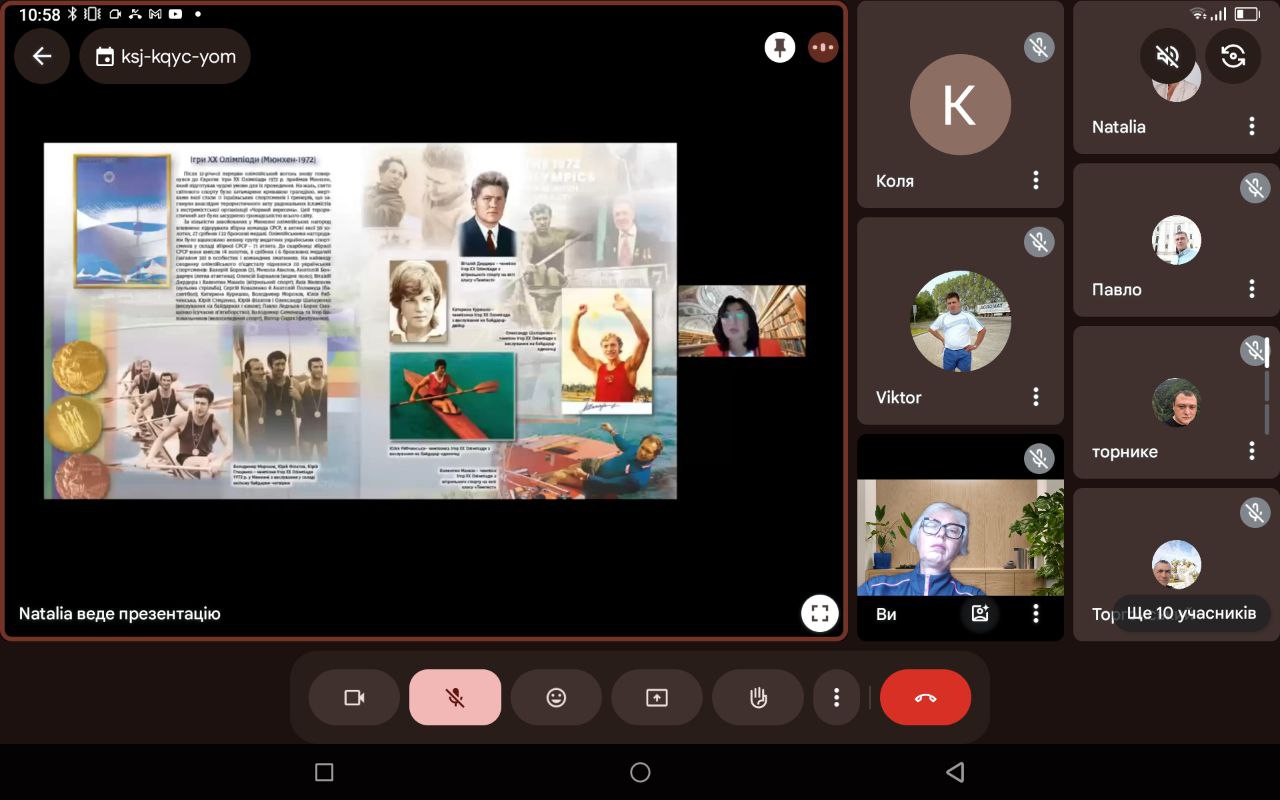The width and height of the screenshot is (1280, 800).
Task: Tap the shared Olympics presentation slide
Action: tap(360, 320)
